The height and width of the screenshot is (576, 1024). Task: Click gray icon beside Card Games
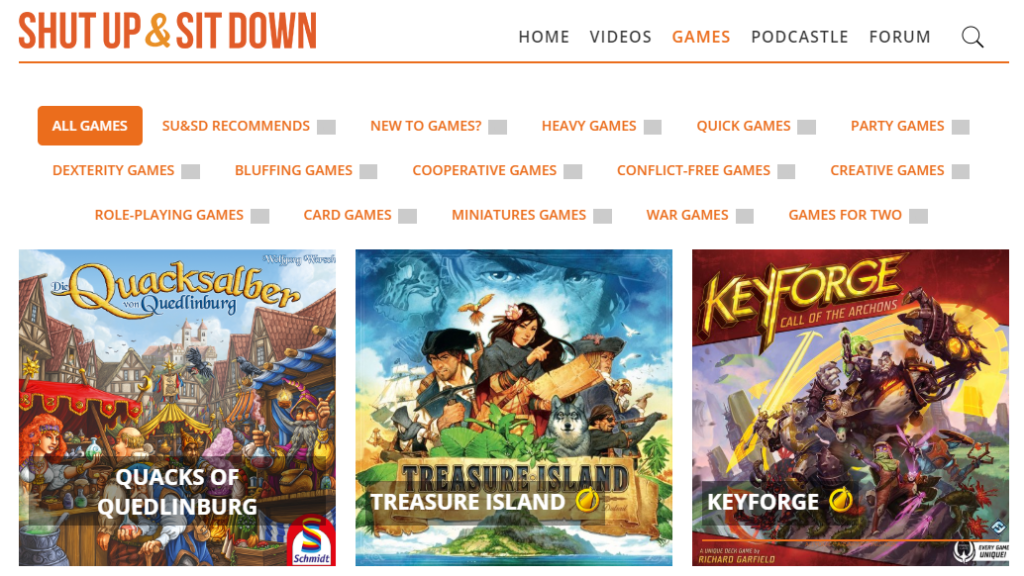[x=408, y=216]
